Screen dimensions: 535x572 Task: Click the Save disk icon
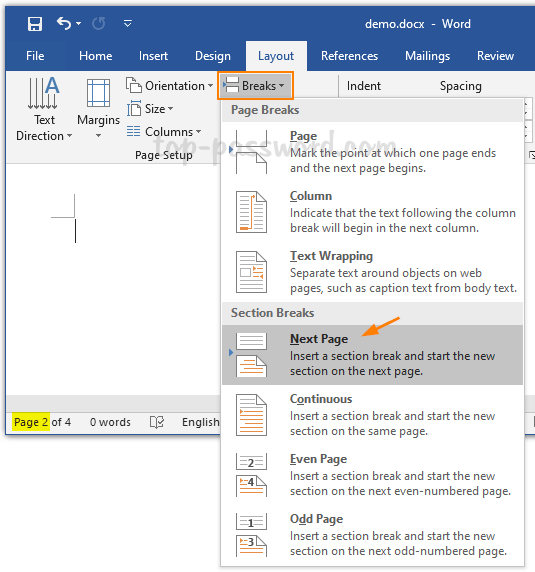(35, 24)
